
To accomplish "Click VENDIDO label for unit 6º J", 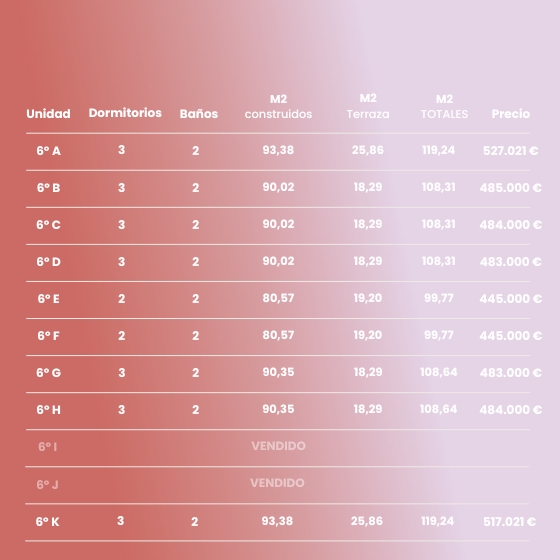I will 277,483.
